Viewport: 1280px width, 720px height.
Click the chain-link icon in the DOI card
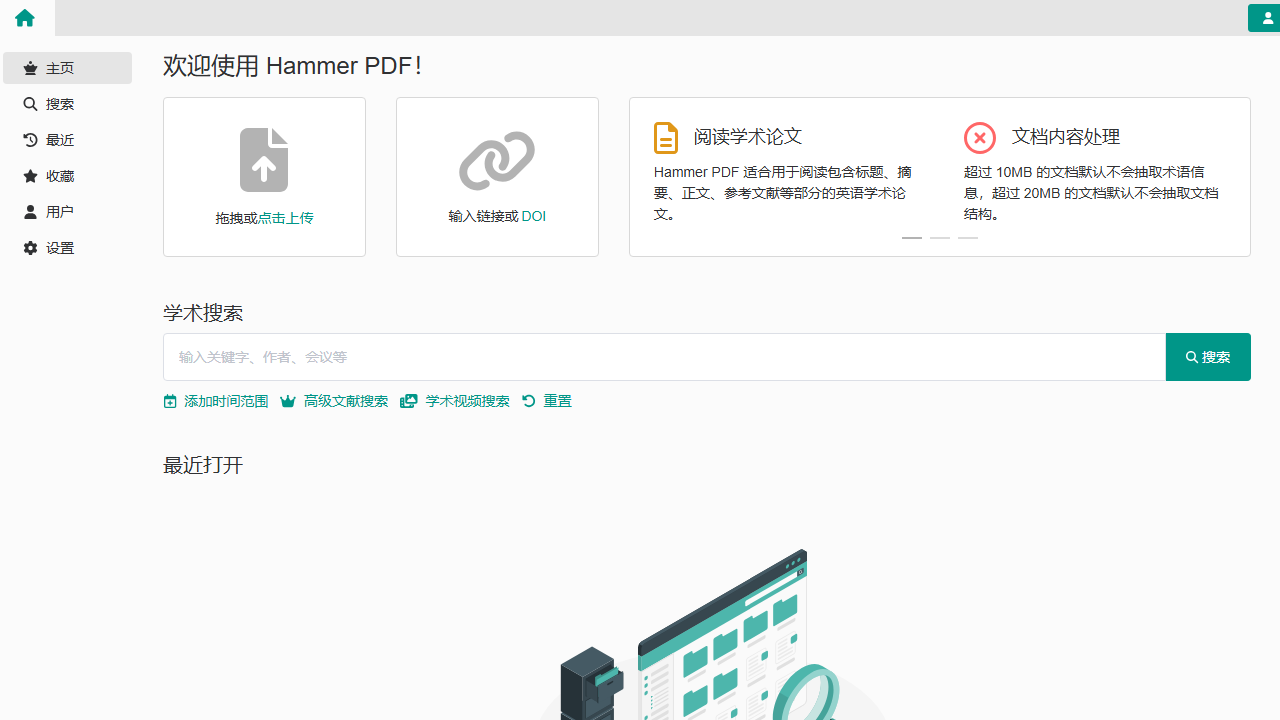click(x=496, y=159)
